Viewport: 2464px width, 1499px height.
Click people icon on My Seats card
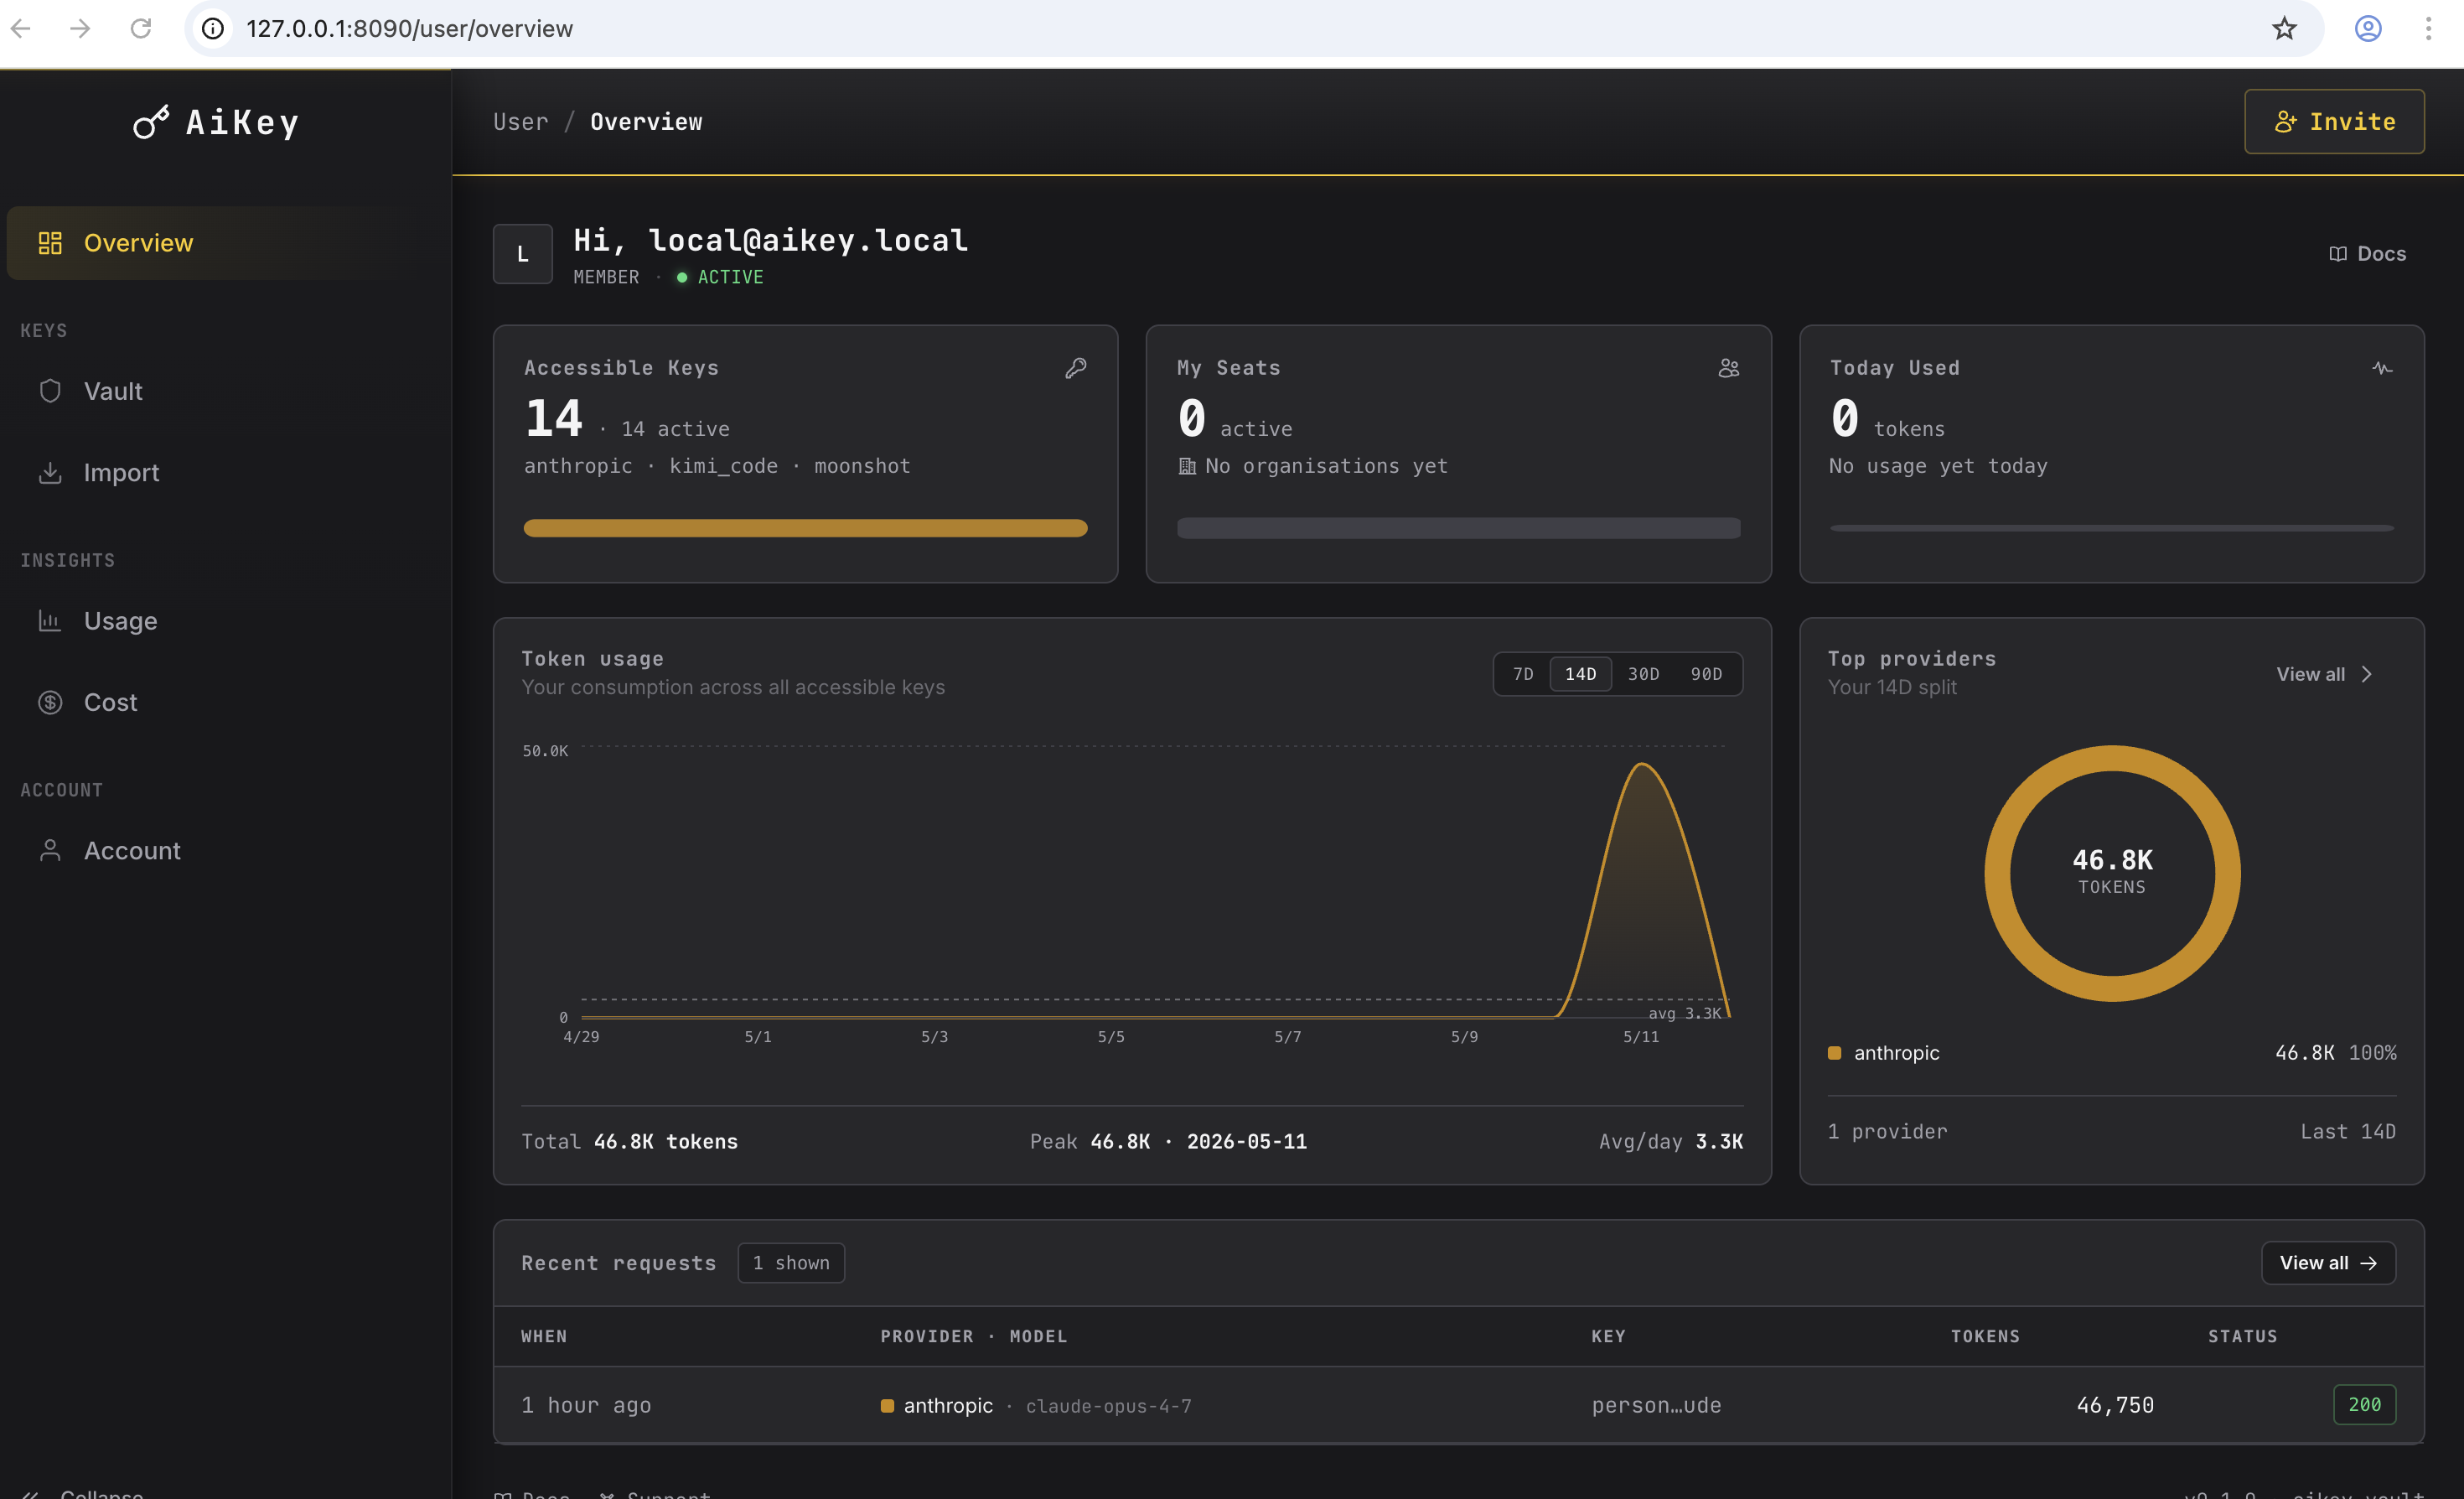1729,368
